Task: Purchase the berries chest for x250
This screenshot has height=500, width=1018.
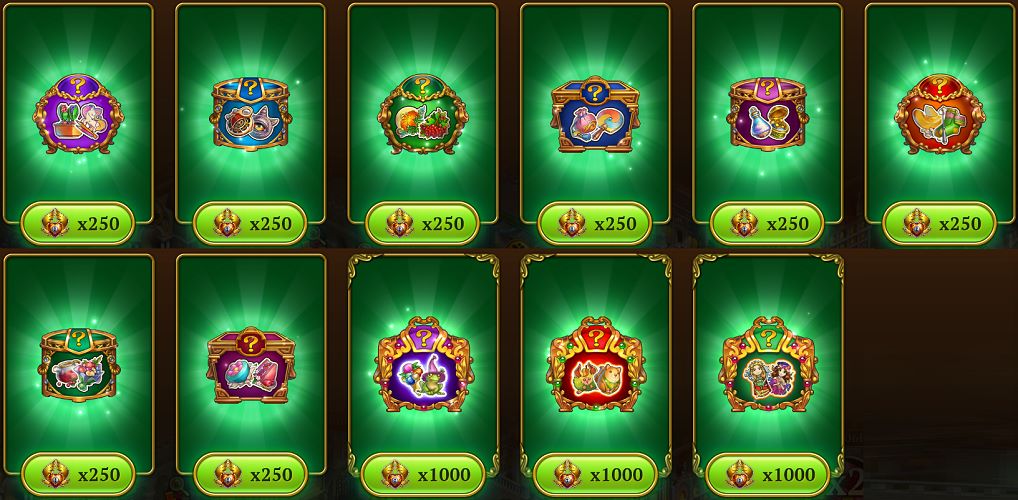Action: (x=423, y=223)
